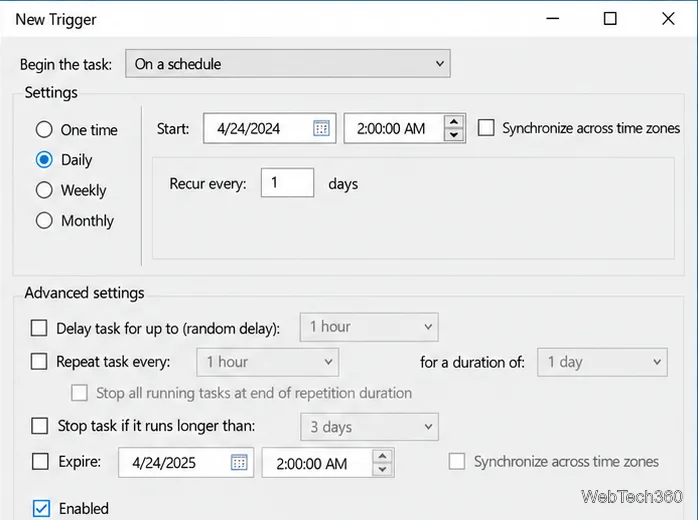The image size is (698, 520).
Task: Uncheck the Enabled checkbox
Action: click(41, 508)
